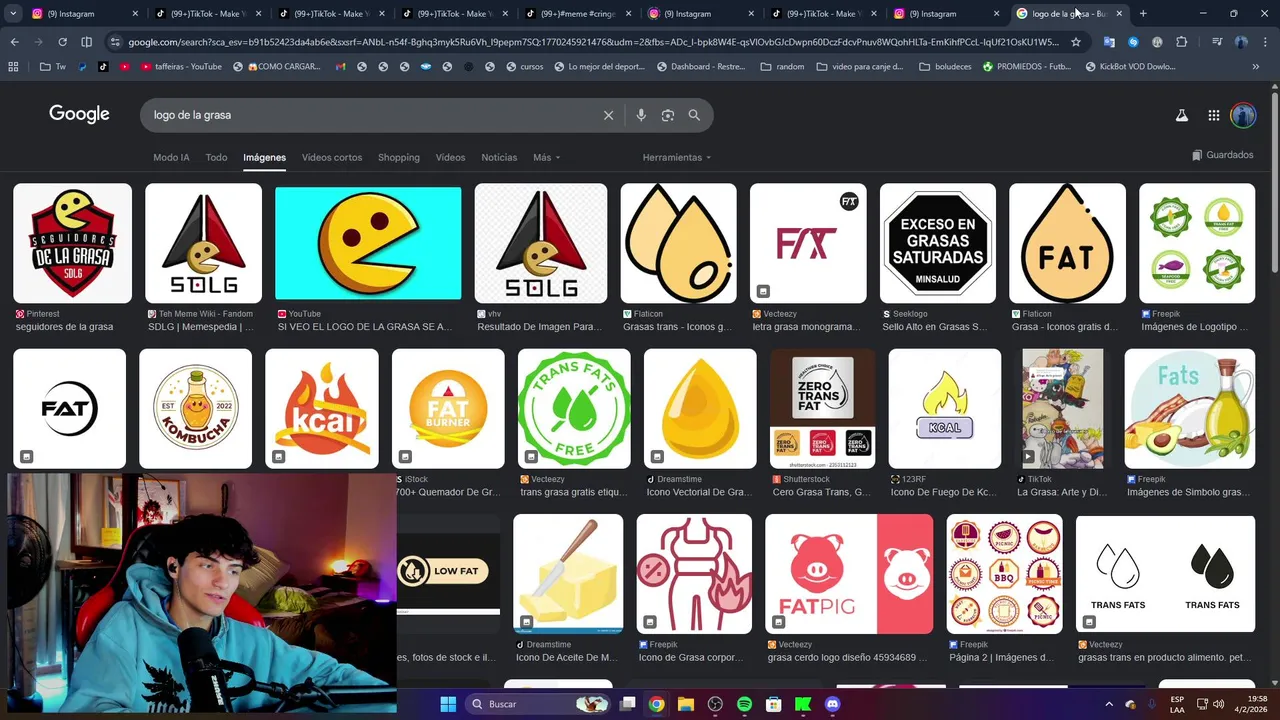This screenshot has height=720, width=1280.
Task: Switch to the #meme #cringe browser tab
Action: (x=577, y=13)
